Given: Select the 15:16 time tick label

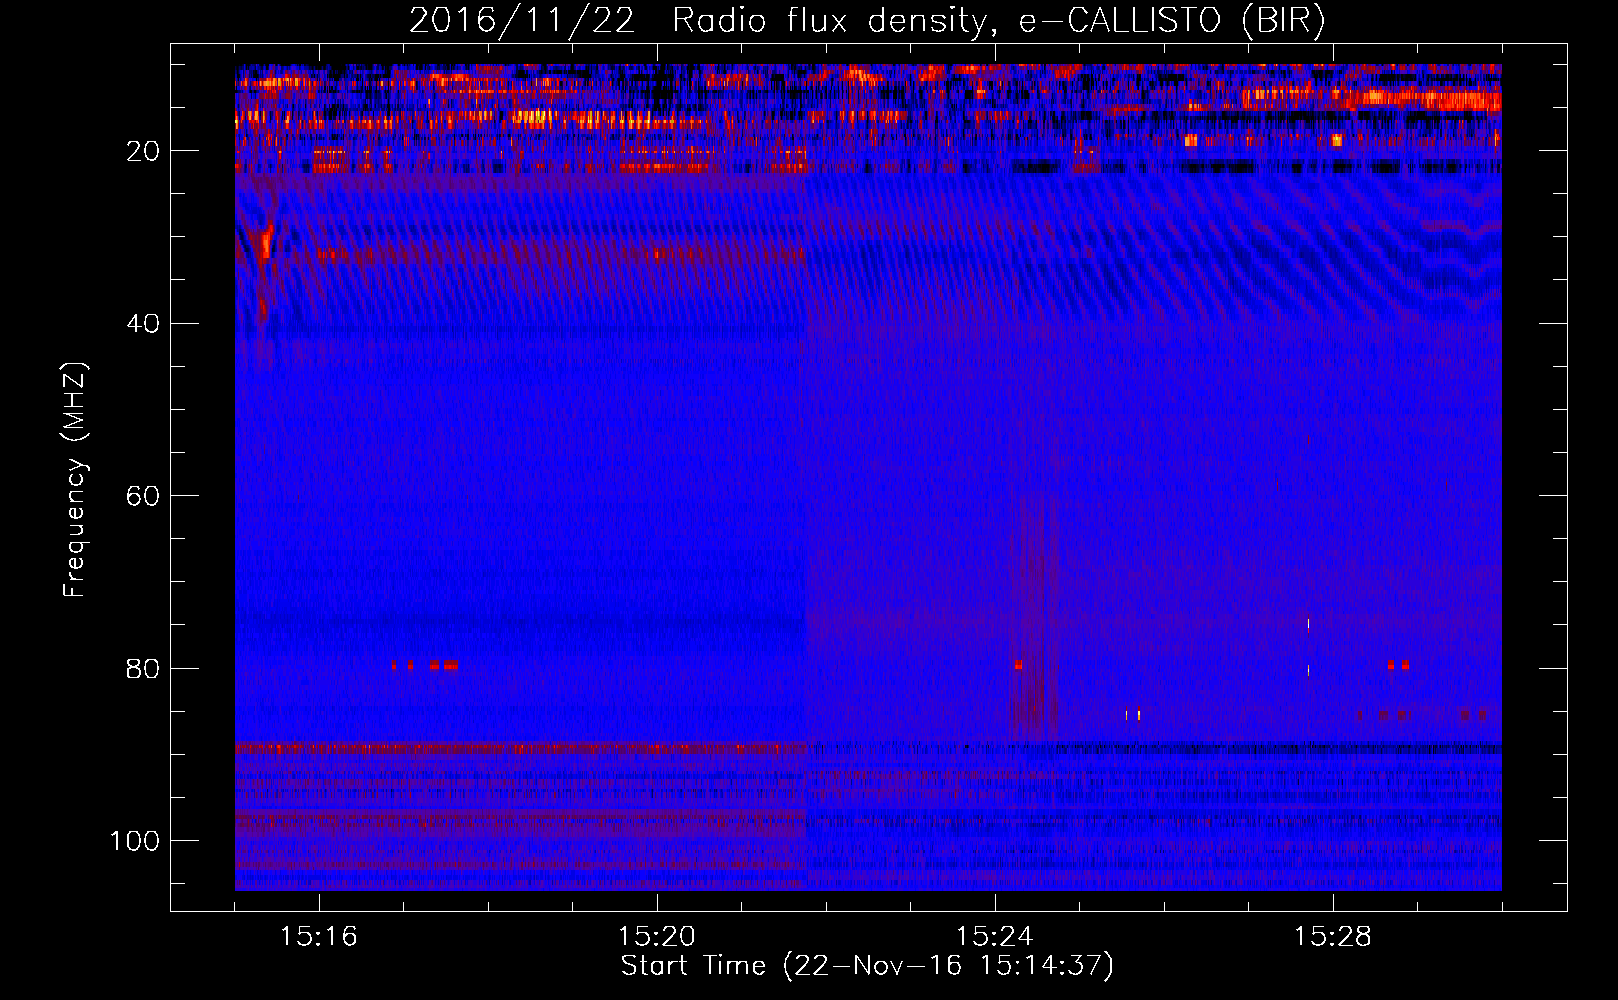Looking at the screenshot, I should pyautogui.click(x=319, y=937).
